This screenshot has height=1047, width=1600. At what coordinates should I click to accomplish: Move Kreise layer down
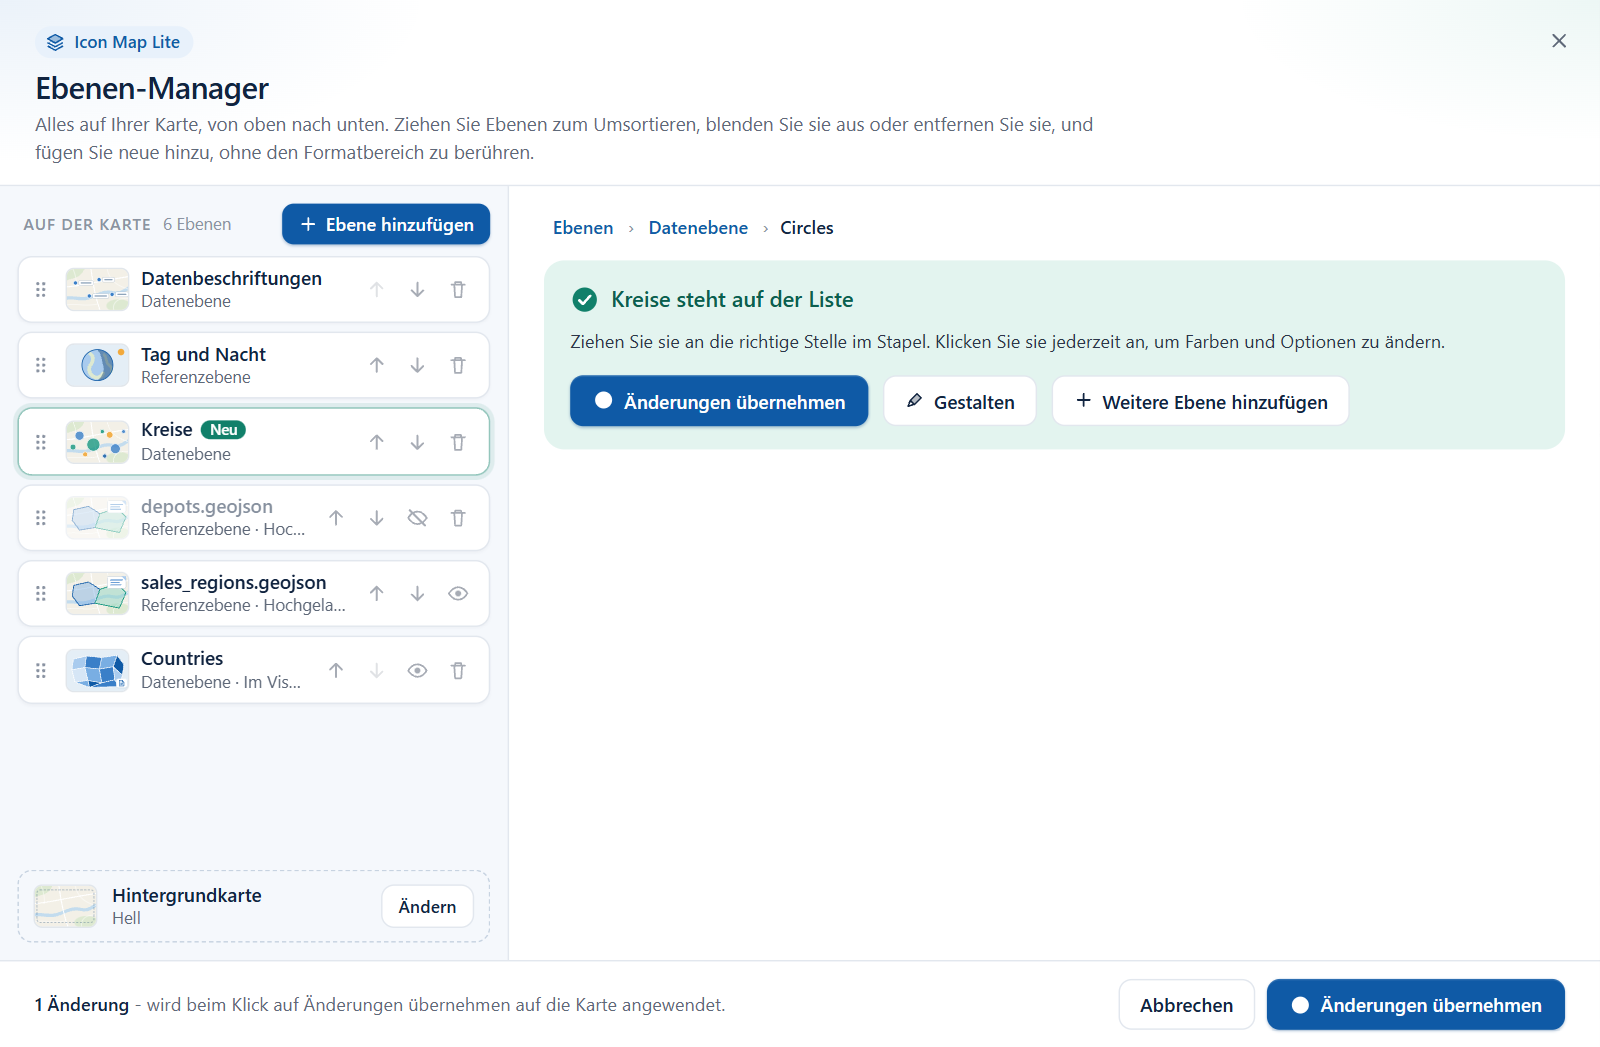point(417,442)
